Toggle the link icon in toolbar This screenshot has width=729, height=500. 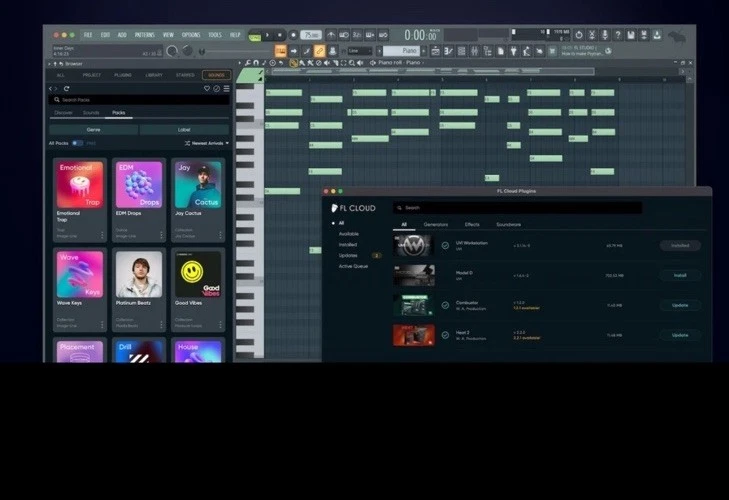(x=319, y=51)
